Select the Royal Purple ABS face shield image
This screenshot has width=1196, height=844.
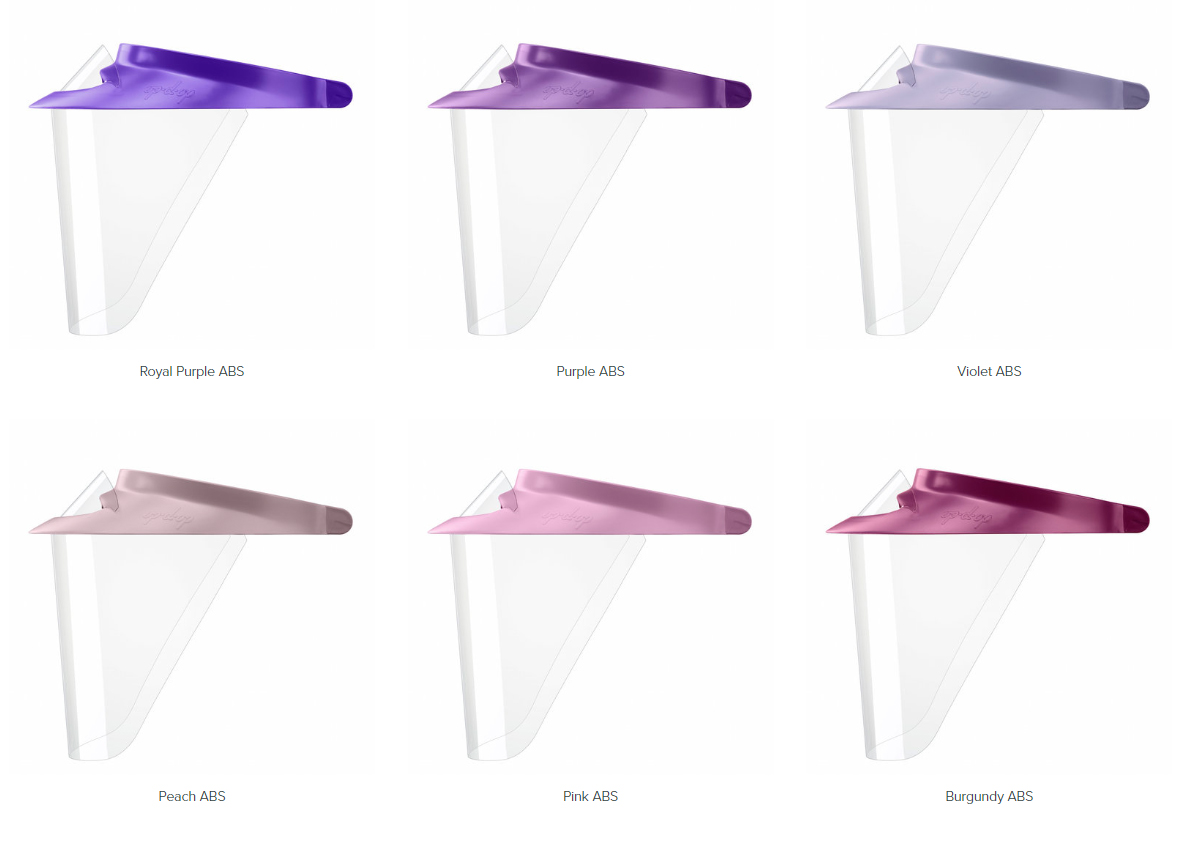(191, 189)
